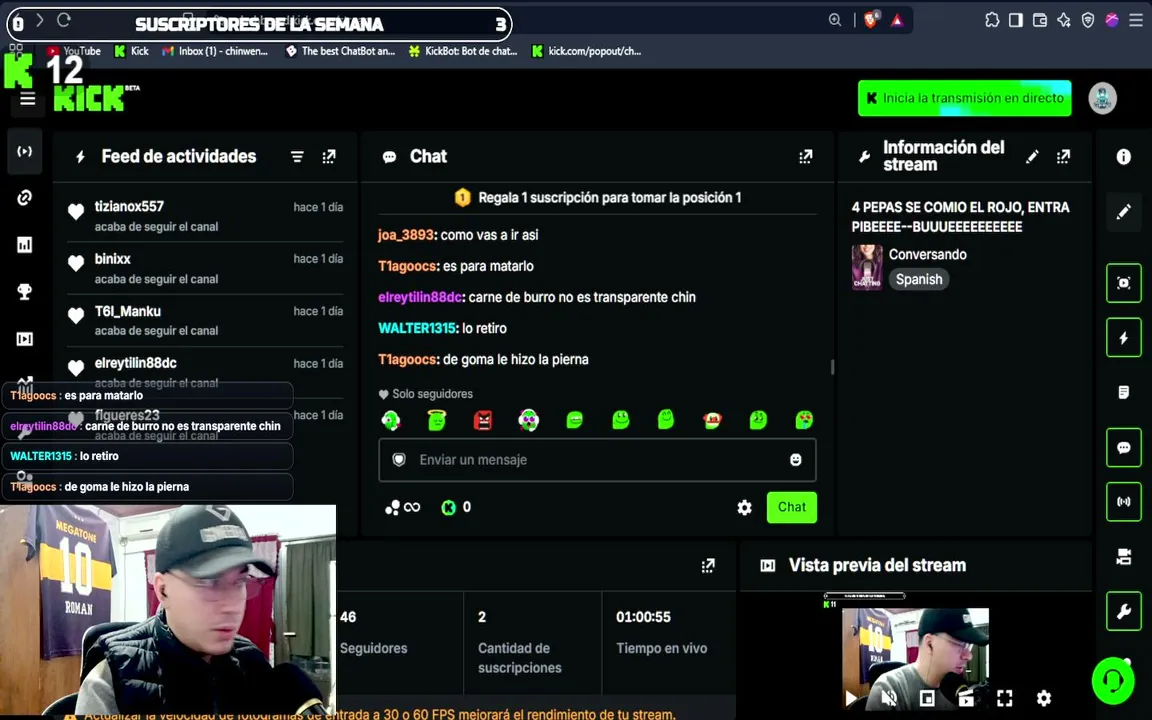Toggle the lightning activity feed panel

point(1123,337)
